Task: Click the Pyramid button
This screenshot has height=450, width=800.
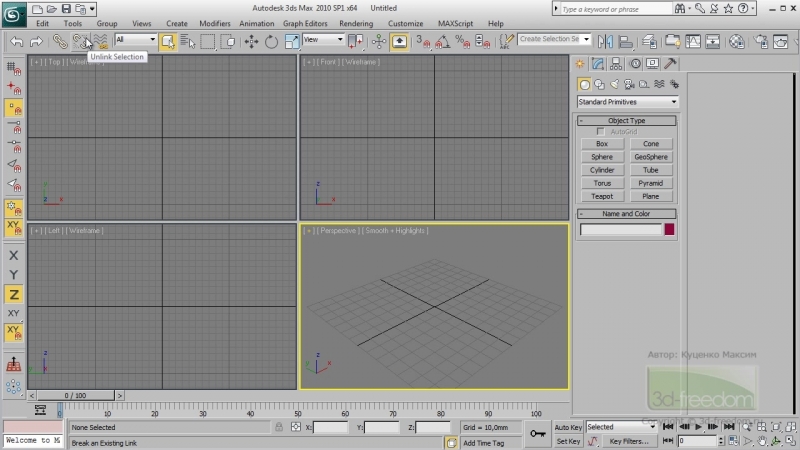Action: tap(651, 183)
